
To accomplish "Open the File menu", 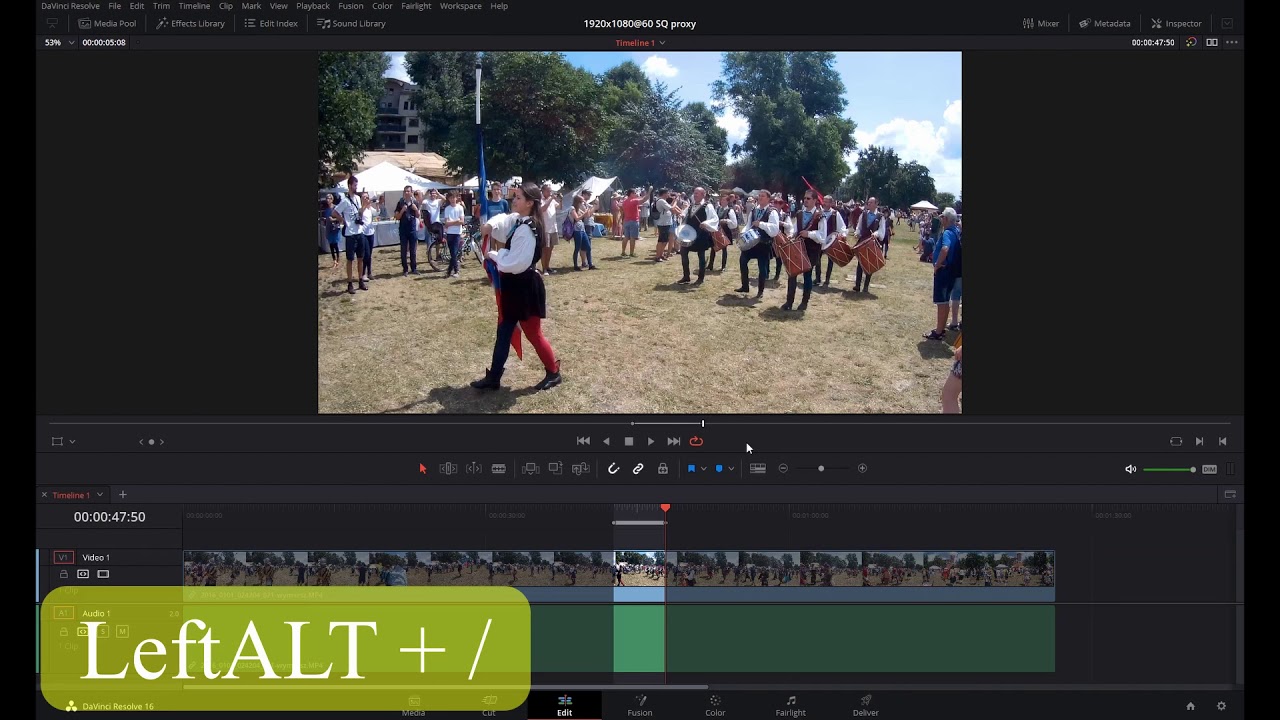I will coord(115,6).
